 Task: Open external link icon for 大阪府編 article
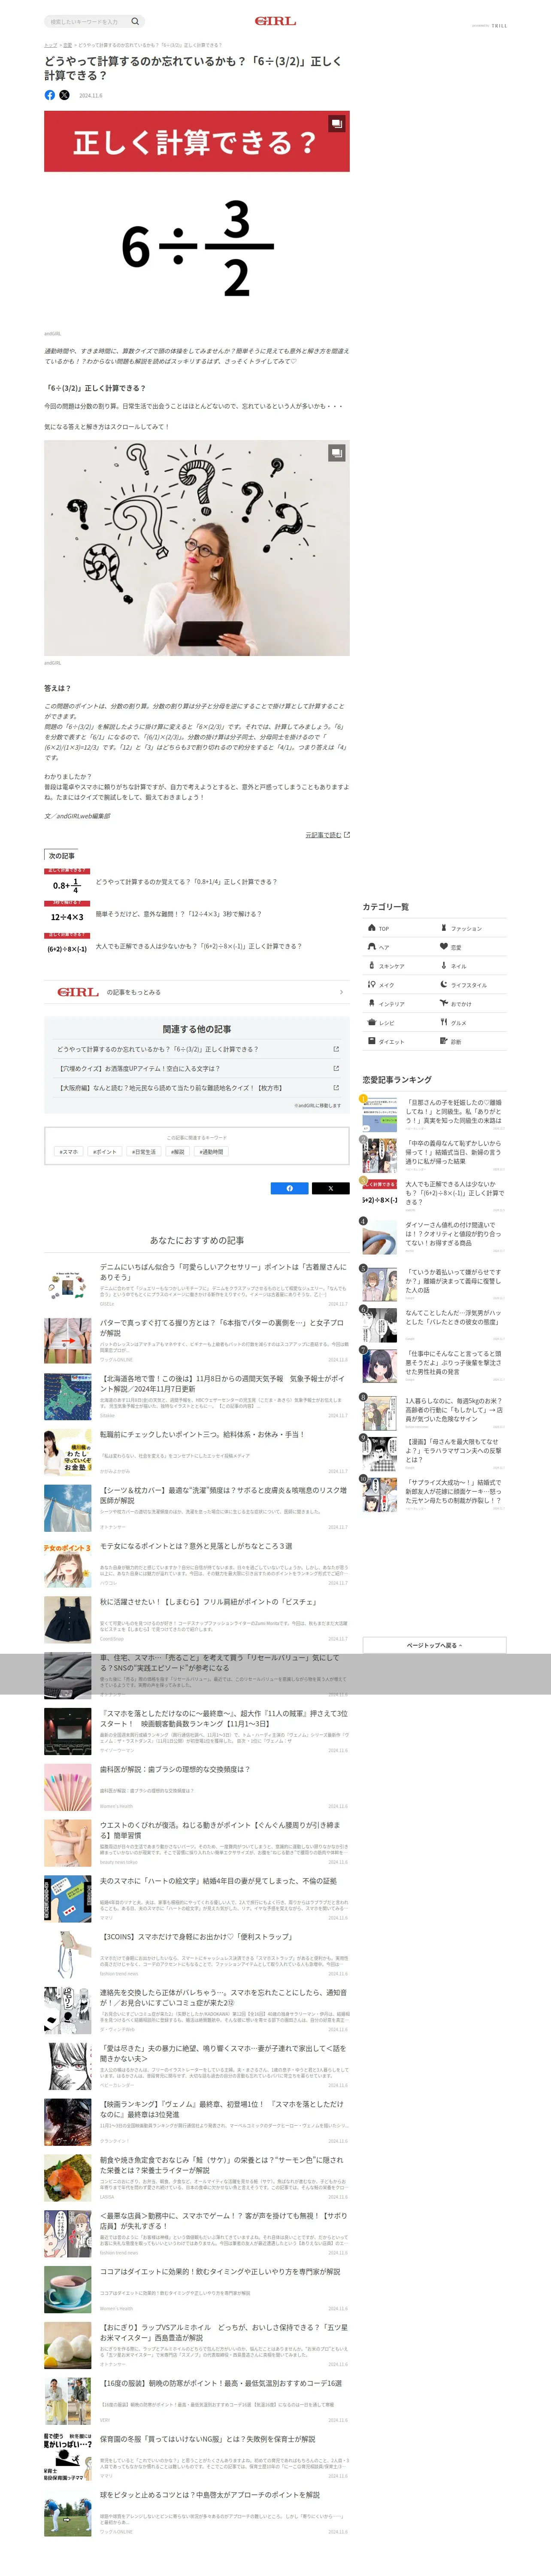(336, 1087)
